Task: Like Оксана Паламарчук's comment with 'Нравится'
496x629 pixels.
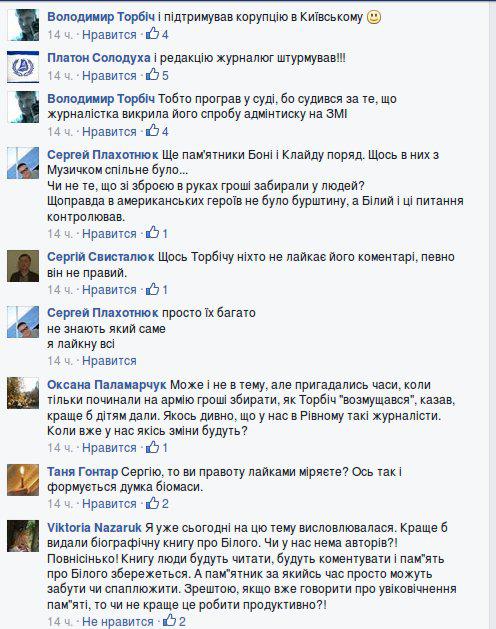Action: 109,448
